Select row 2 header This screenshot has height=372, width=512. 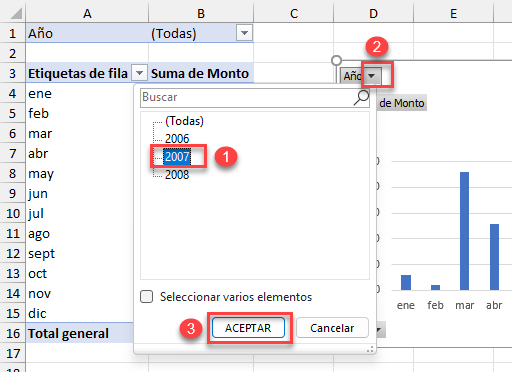click(x=13, y=53)
